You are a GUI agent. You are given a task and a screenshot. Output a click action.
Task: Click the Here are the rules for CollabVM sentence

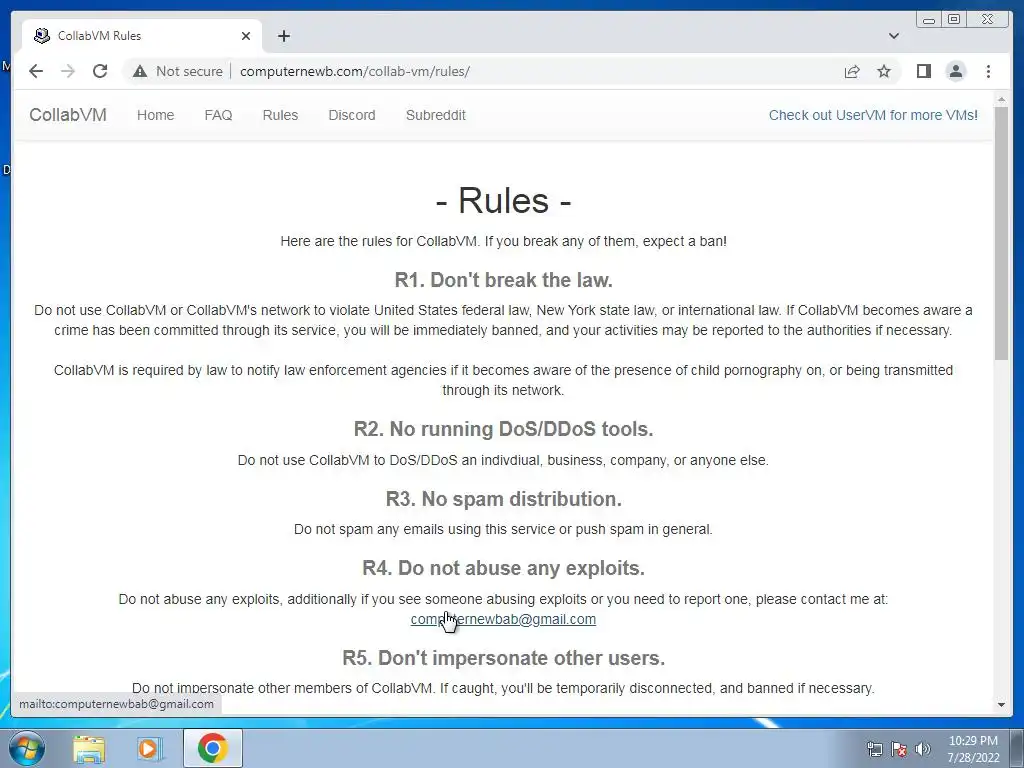504,241
